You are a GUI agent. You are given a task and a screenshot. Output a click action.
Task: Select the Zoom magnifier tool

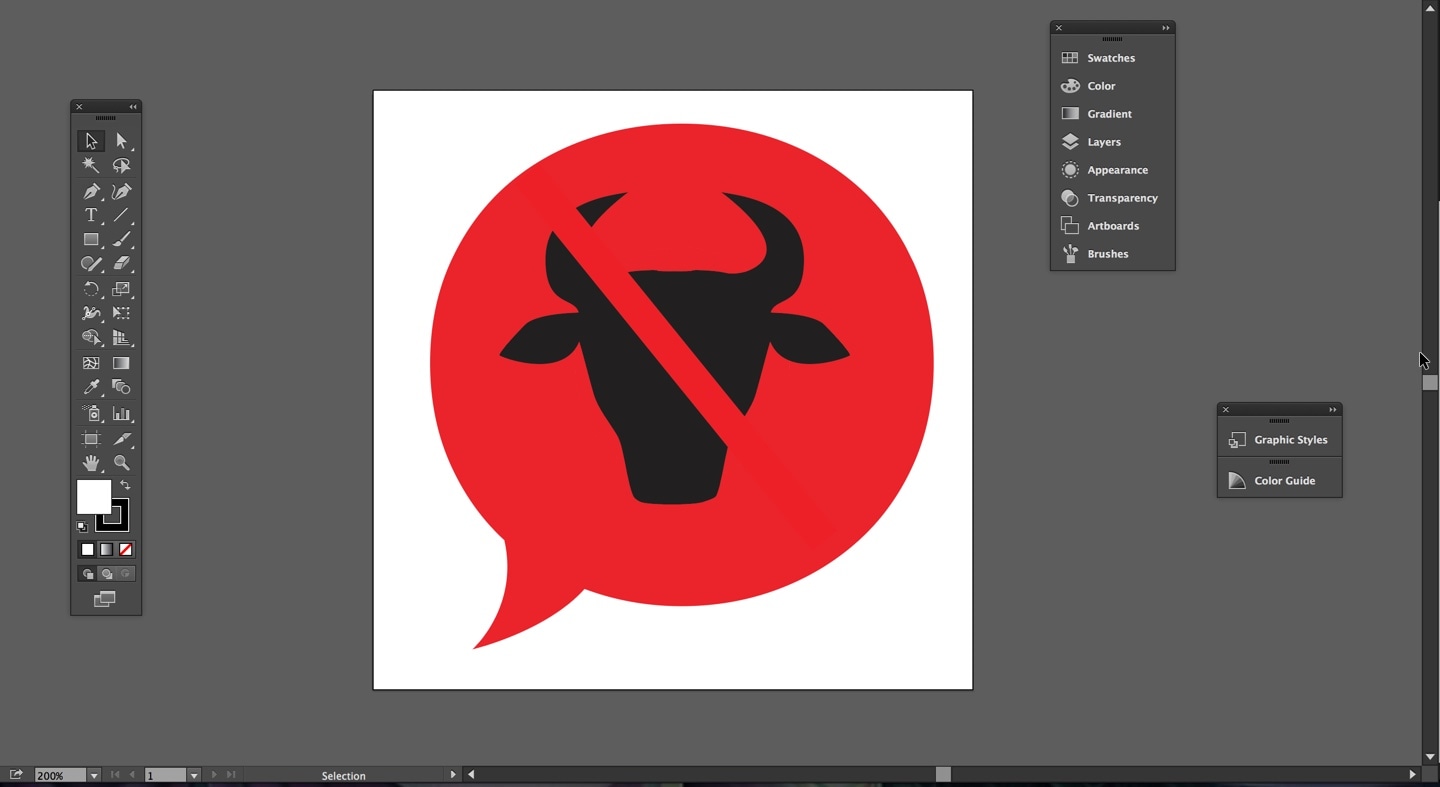122,463
